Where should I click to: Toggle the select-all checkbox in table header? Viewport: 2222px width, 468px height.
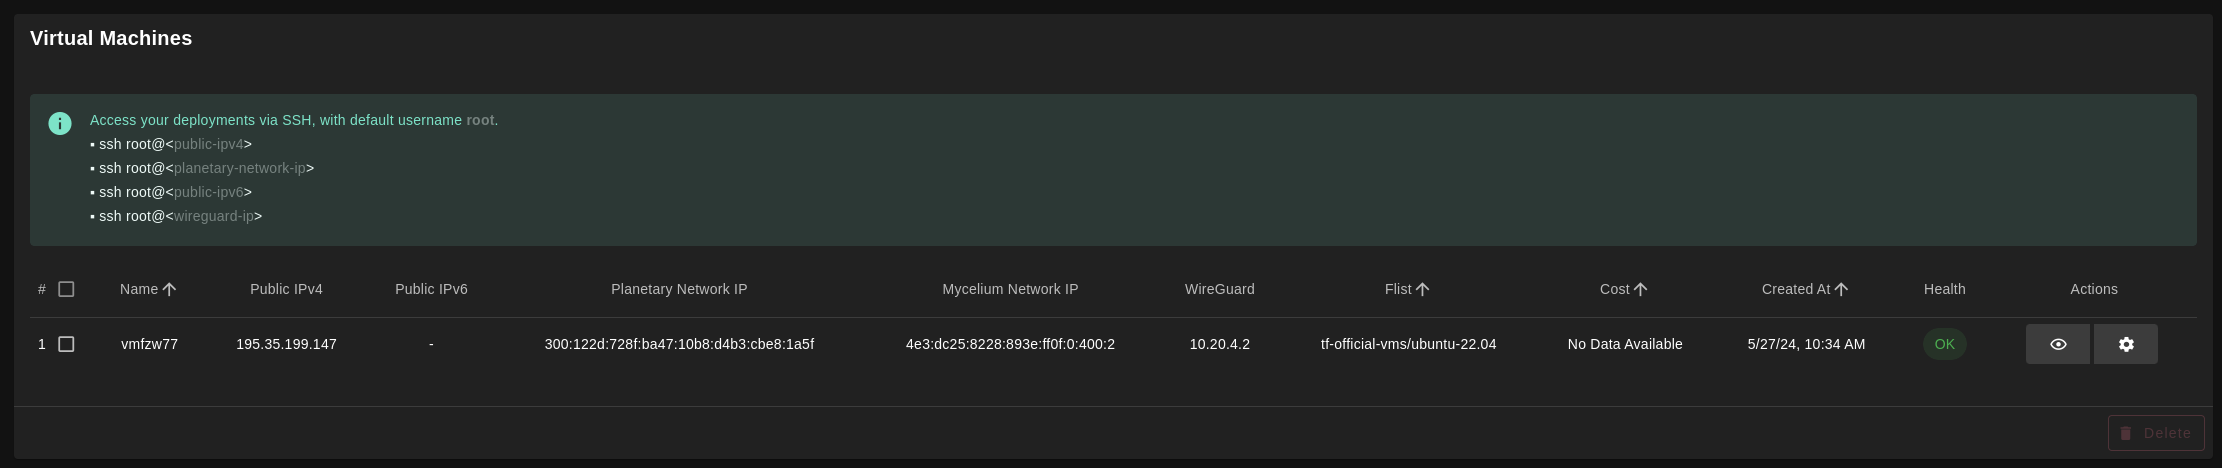click(x=66, y=289)
